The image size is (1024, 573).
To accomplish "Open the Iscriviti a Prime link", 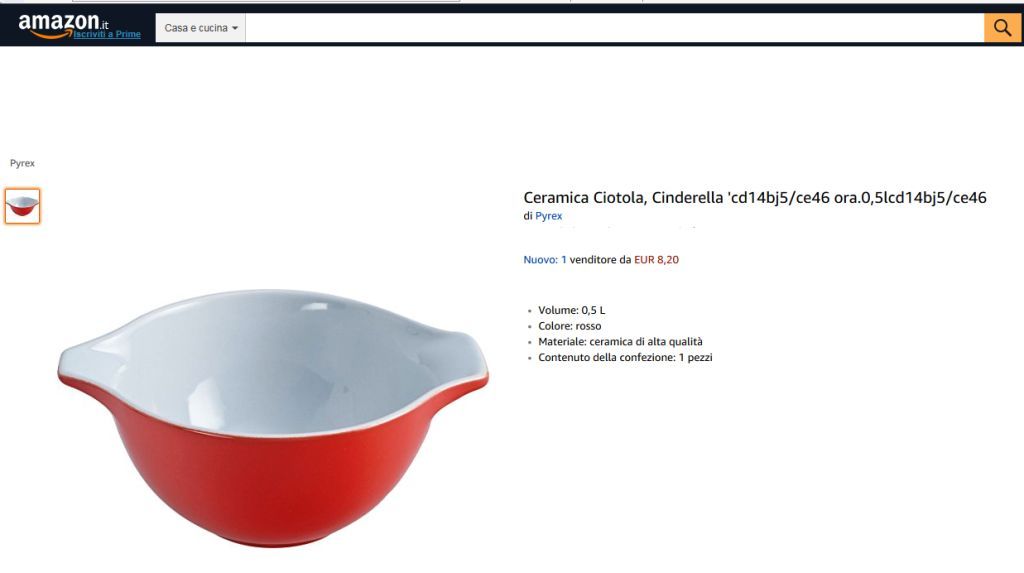I will tap(107, 35).
